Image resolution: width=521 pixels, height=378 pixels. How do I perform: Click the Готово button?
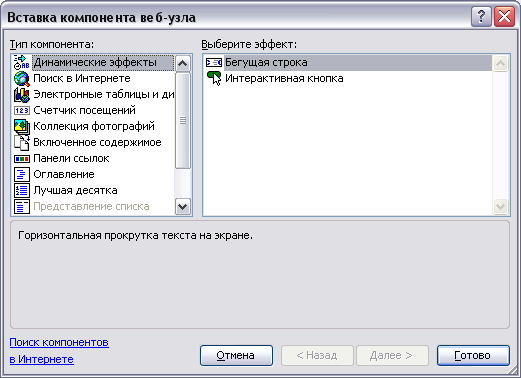pos(473,355)
